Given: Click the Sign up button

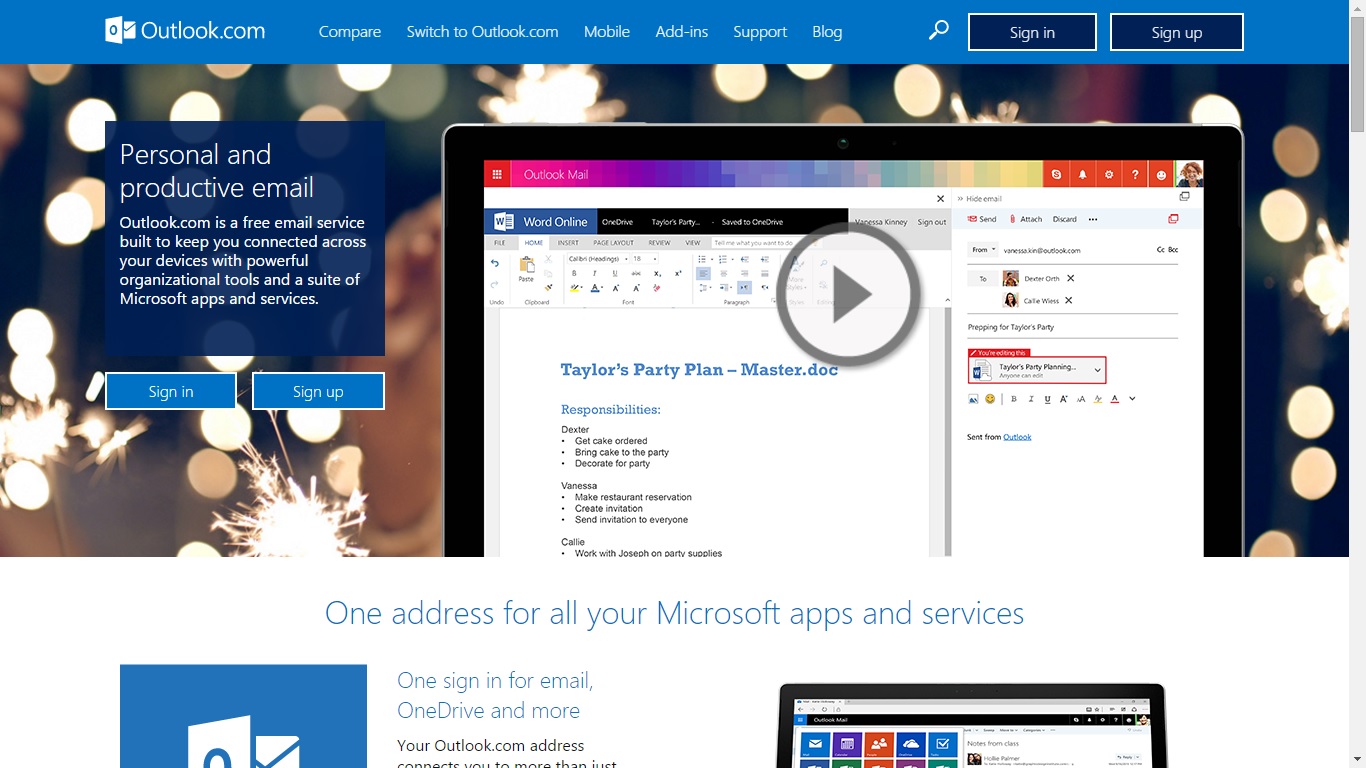Looking at the screenshot, I should pyautogui.click(x=1177, y=31).
